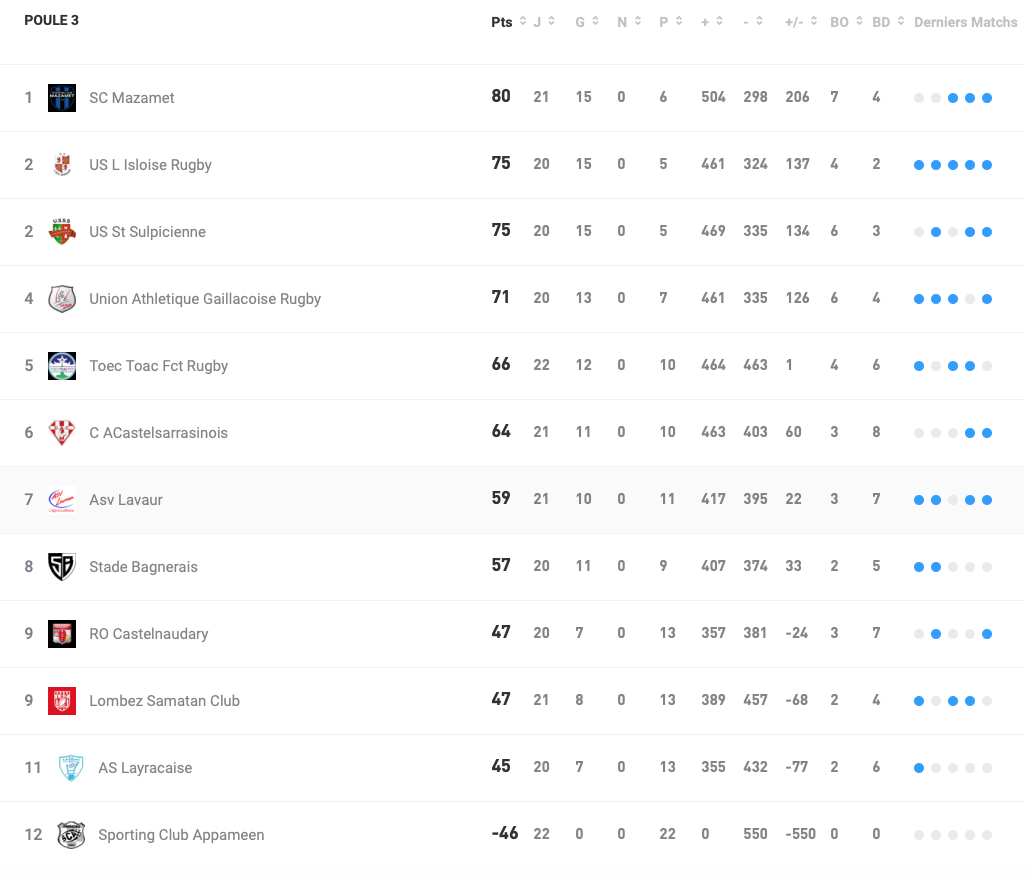1032x874 pixels.
Task: Click the Lombez Samatan Club red logo
Action: click(x=62, y=701)
